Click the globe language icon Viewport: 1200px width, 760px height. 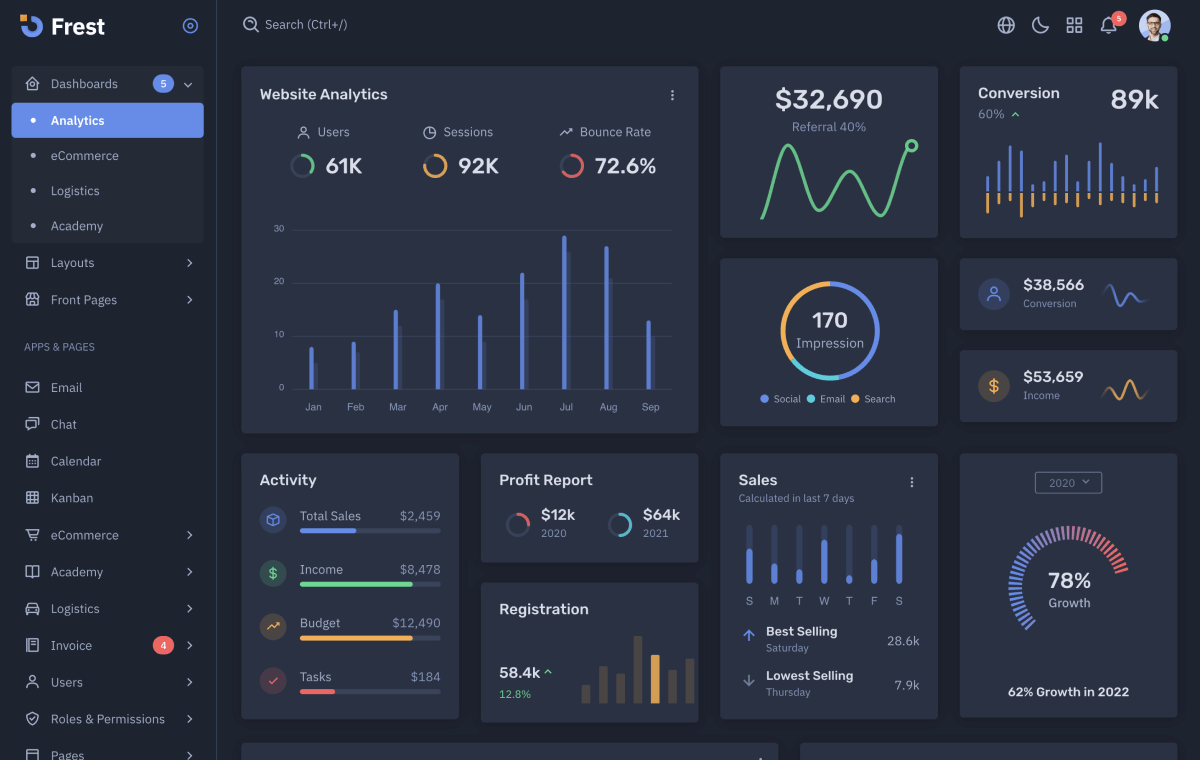pos(1006,25)
